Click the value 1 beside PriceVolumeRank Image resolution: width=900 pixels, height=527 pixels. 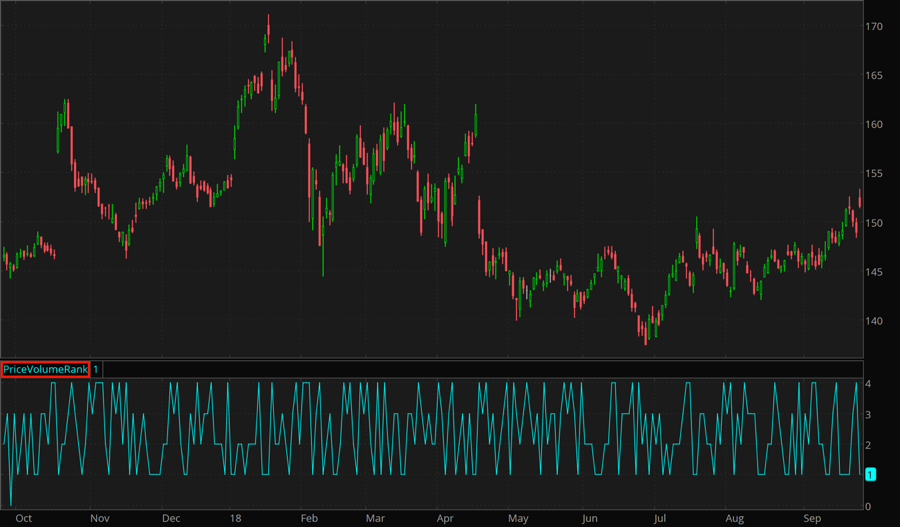(96, 369)
